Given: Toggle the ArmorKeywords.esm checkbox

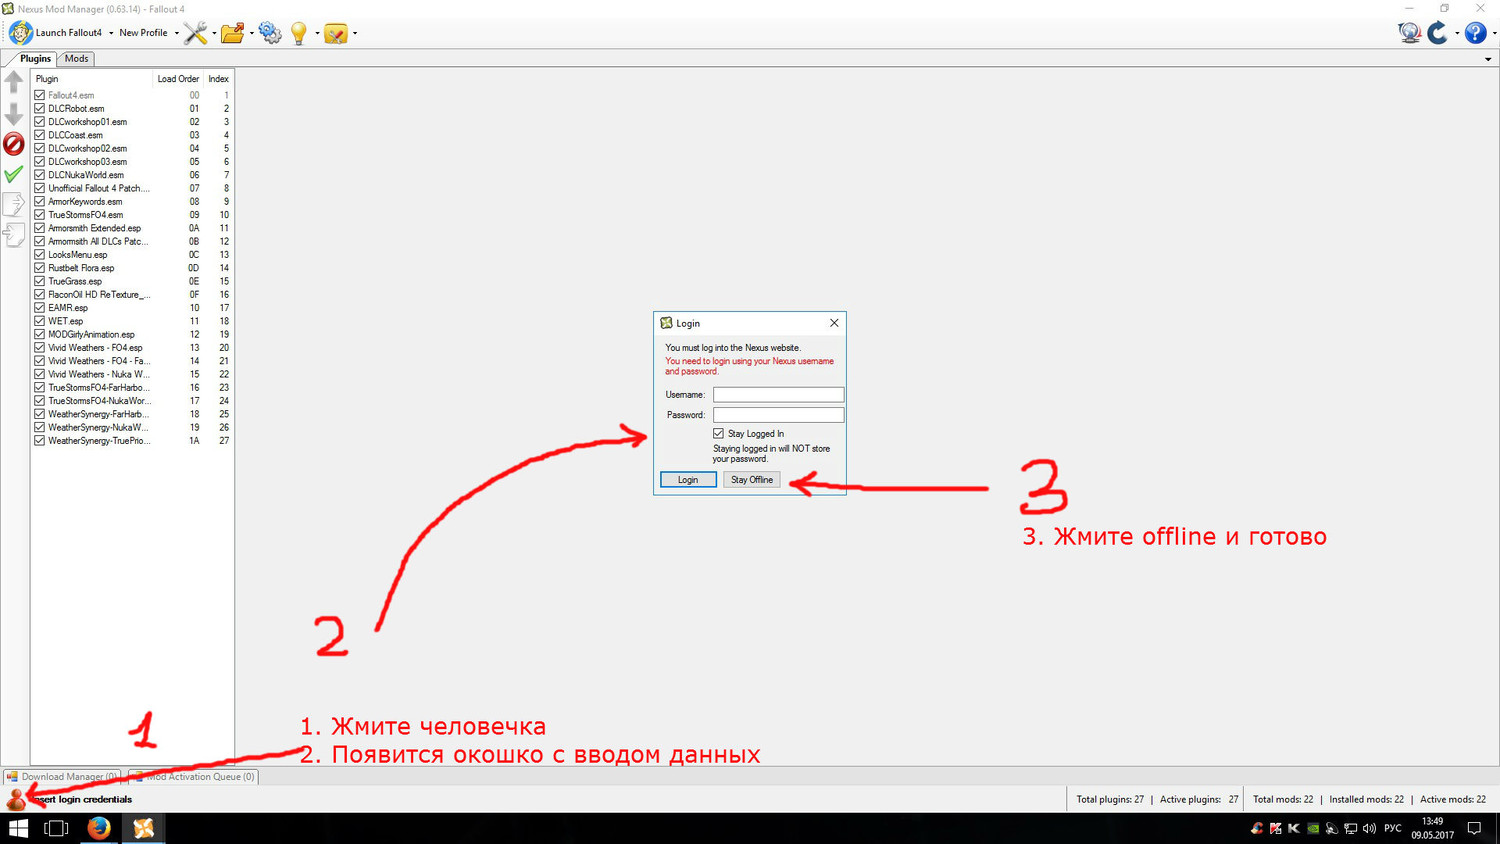Looking at the screenshot, I should [40, 201].
